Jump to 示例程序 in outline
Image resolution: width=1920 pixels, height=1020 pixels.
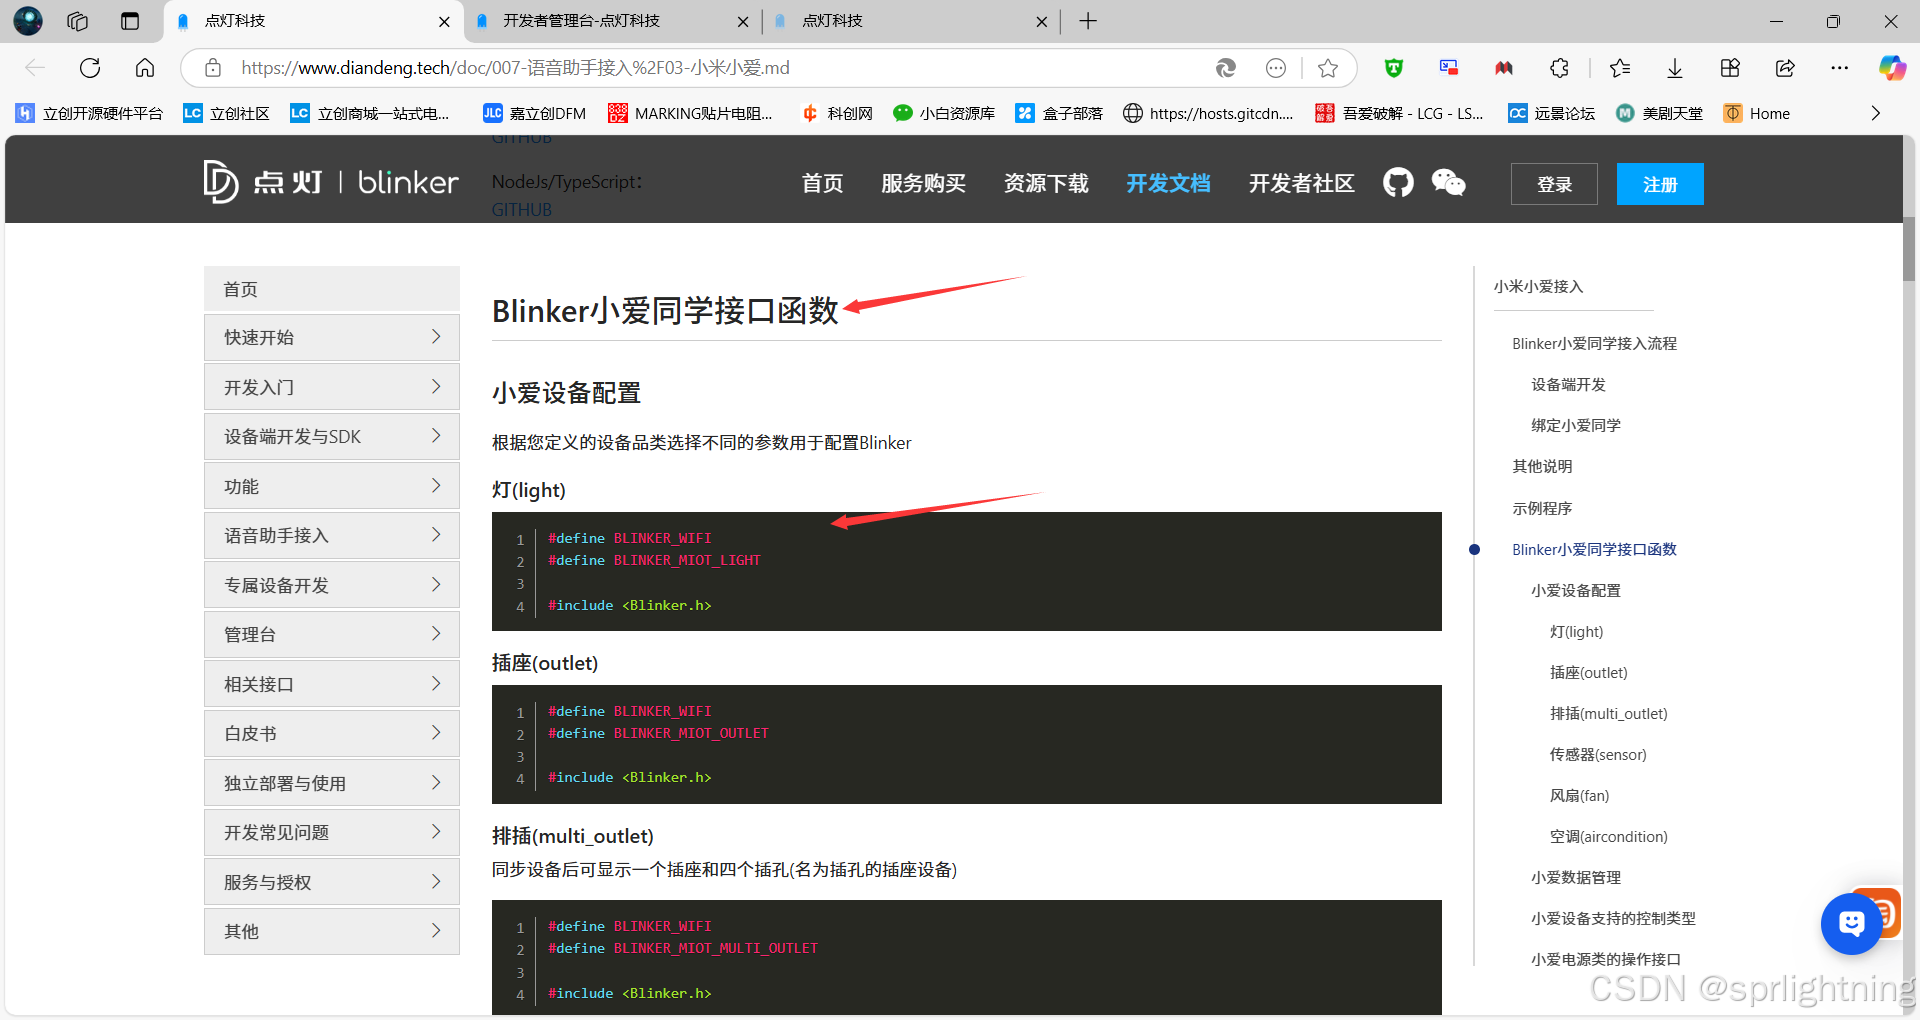click(1542, 508)
